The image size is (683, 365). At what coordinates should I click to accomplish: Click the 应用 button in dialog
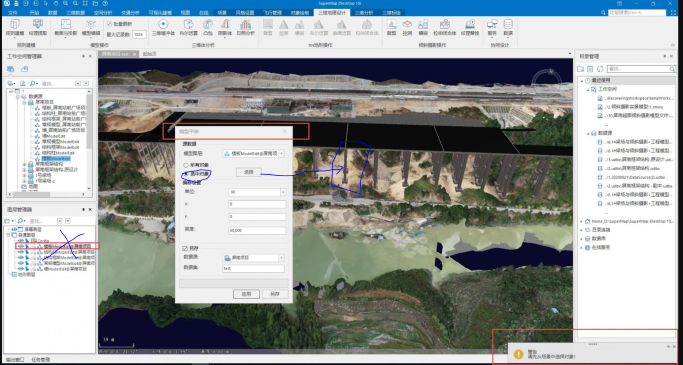pyautogui.click(x=247, y=294)
